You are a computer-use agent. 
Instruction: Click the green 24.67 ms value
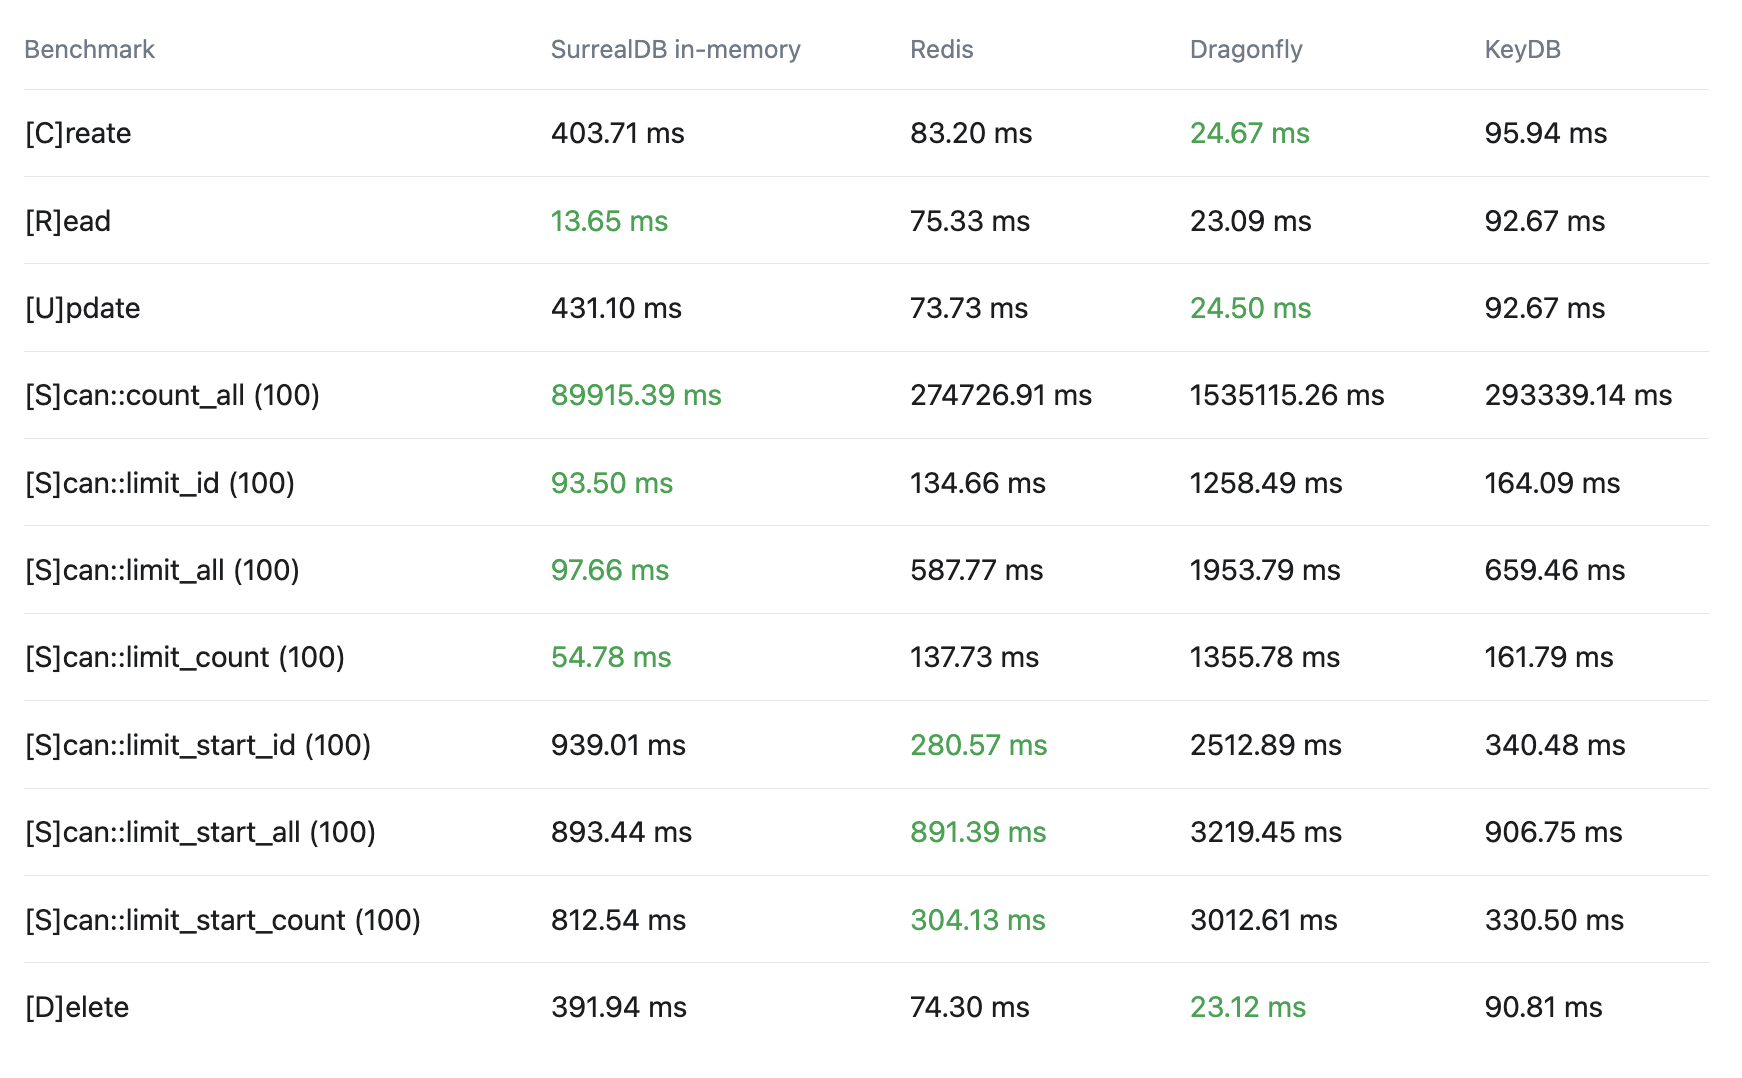[1250, 134]
